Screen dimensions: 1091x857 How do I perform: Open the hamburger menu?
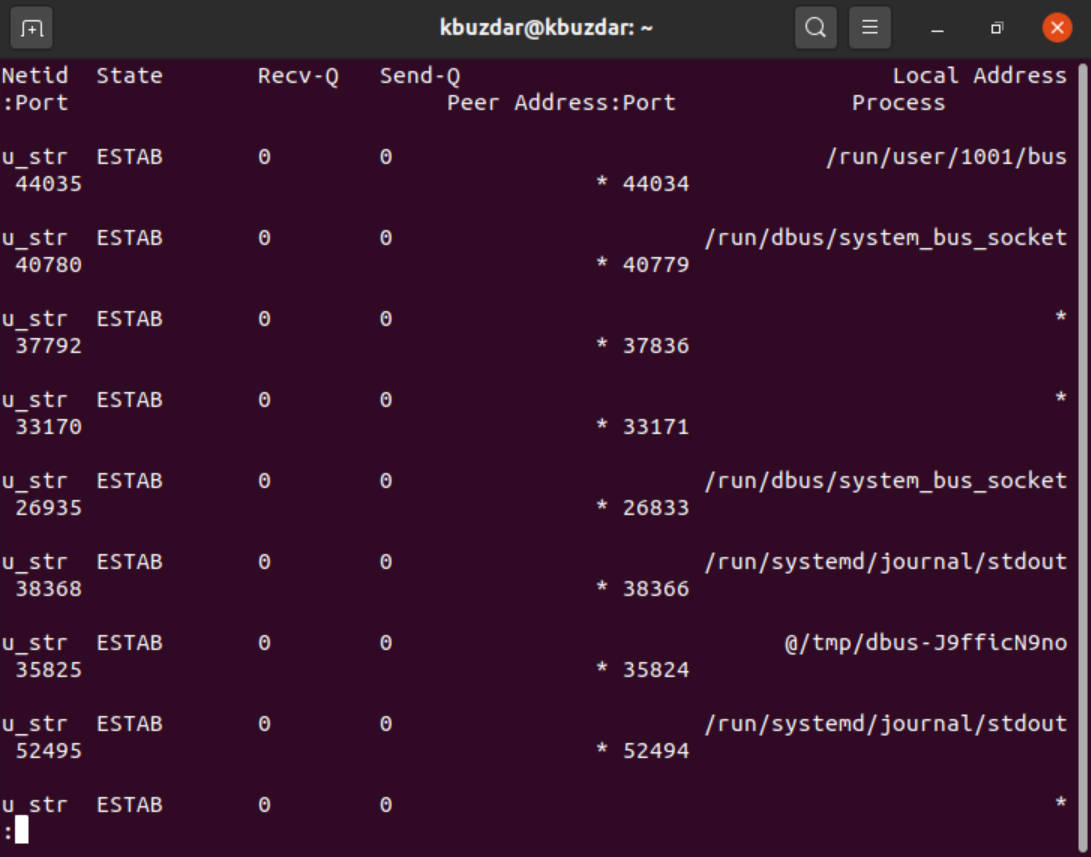tap(870, 28)
